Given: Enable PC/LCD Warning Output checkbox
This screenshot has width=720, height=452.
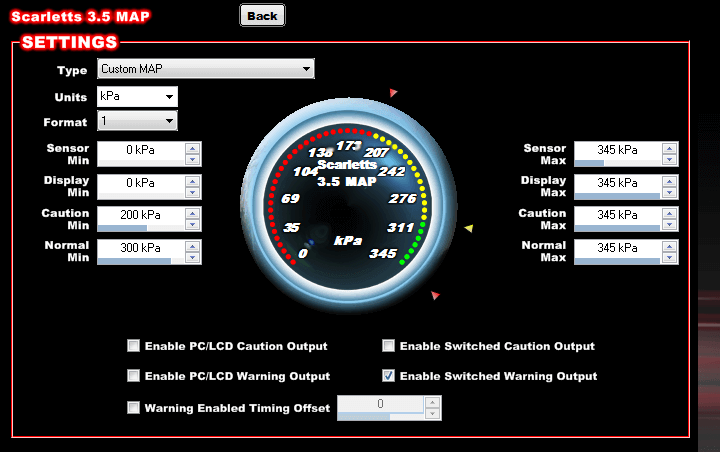Looking at the screenshot, I should point(133,376).
